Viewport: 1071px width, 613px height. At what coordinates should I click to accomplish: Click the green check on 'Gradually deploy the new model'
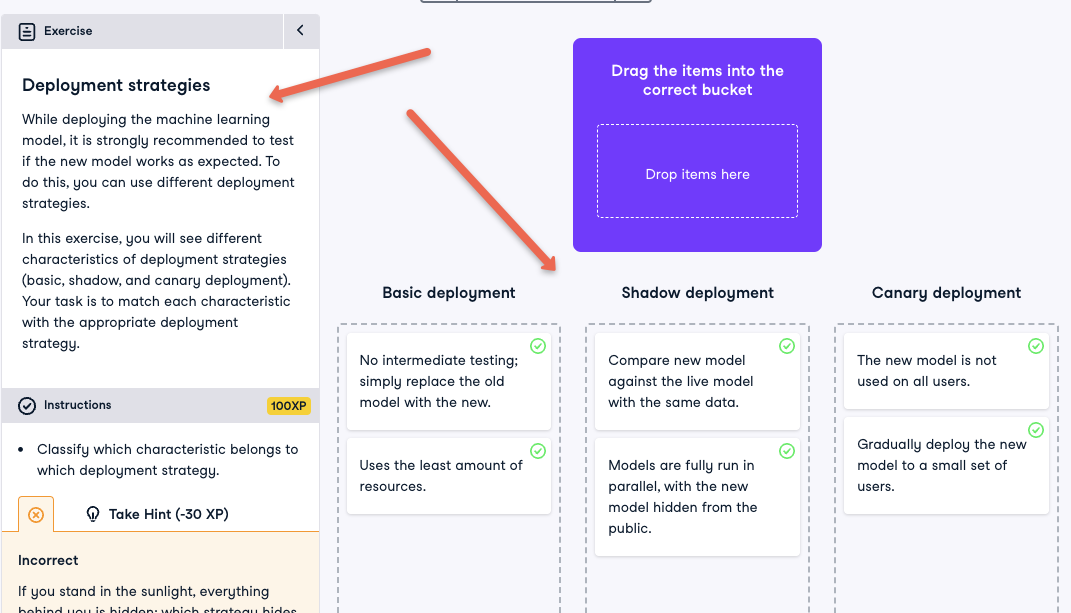(x=1036, y=430)
